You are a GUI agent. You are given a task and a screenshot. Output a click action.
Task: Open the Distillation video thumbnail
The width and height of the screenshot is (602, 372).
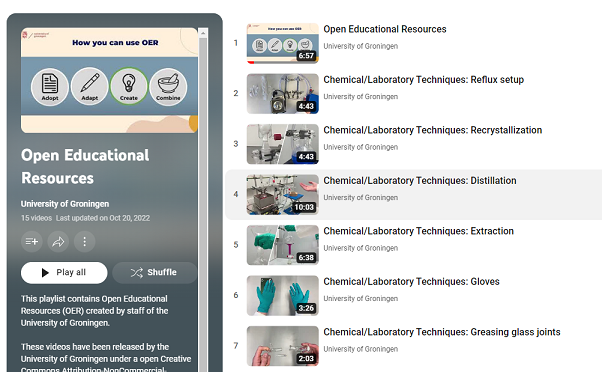283,195
